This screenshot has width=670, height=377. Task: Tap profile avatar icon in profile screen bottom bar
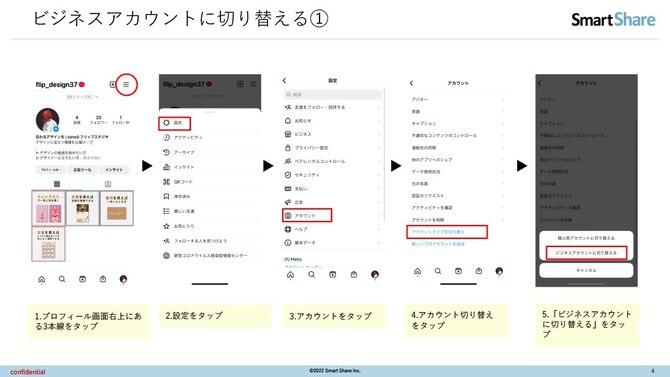pyautogui.click(x=123, y=279)
